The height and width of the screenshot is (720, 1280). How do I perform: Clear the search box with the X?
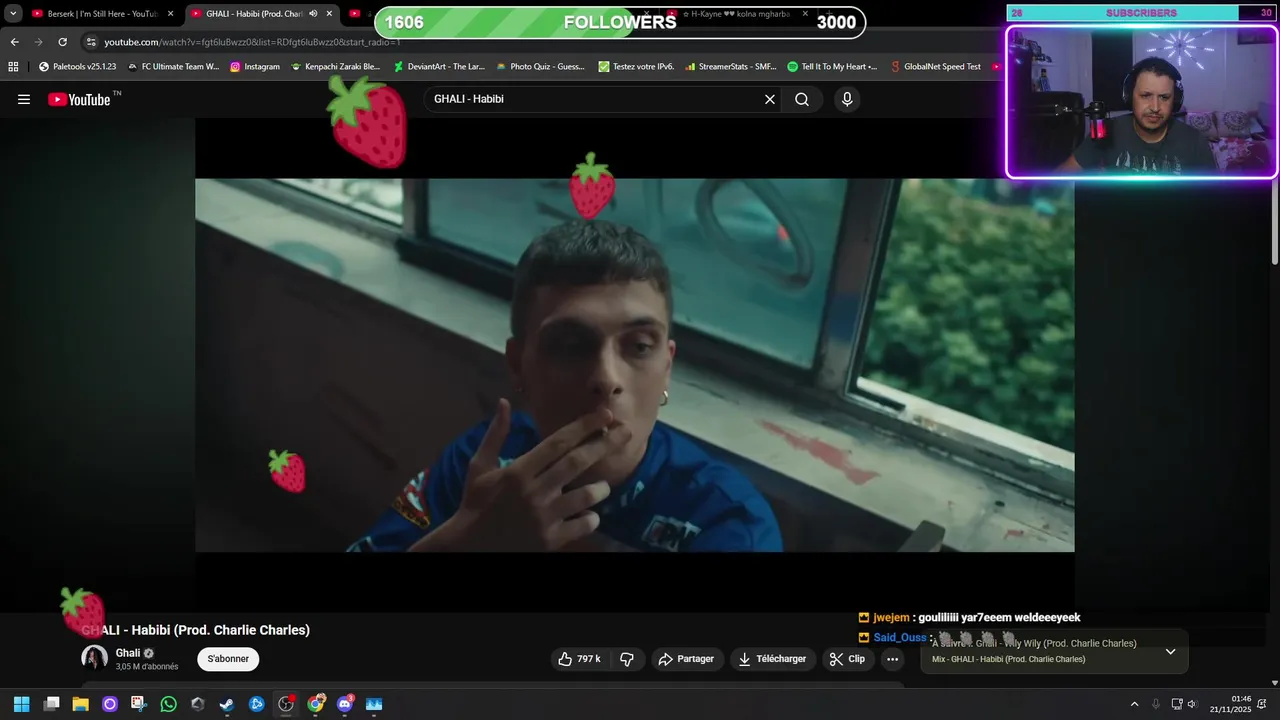770,99
